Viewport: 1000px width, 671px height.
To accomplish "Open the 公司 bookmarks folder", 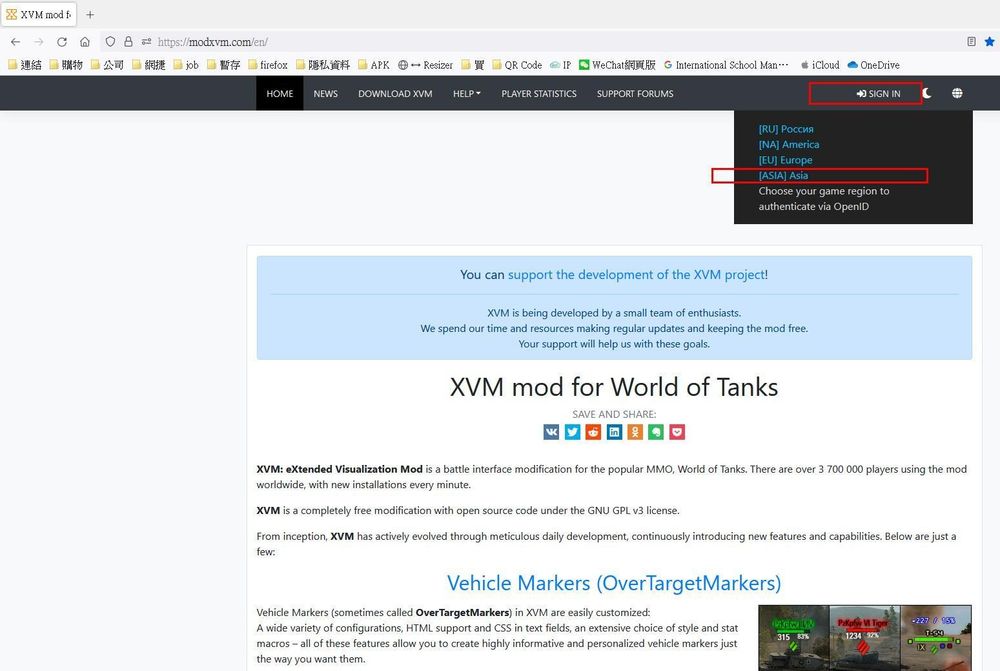I will pos(107,65).
